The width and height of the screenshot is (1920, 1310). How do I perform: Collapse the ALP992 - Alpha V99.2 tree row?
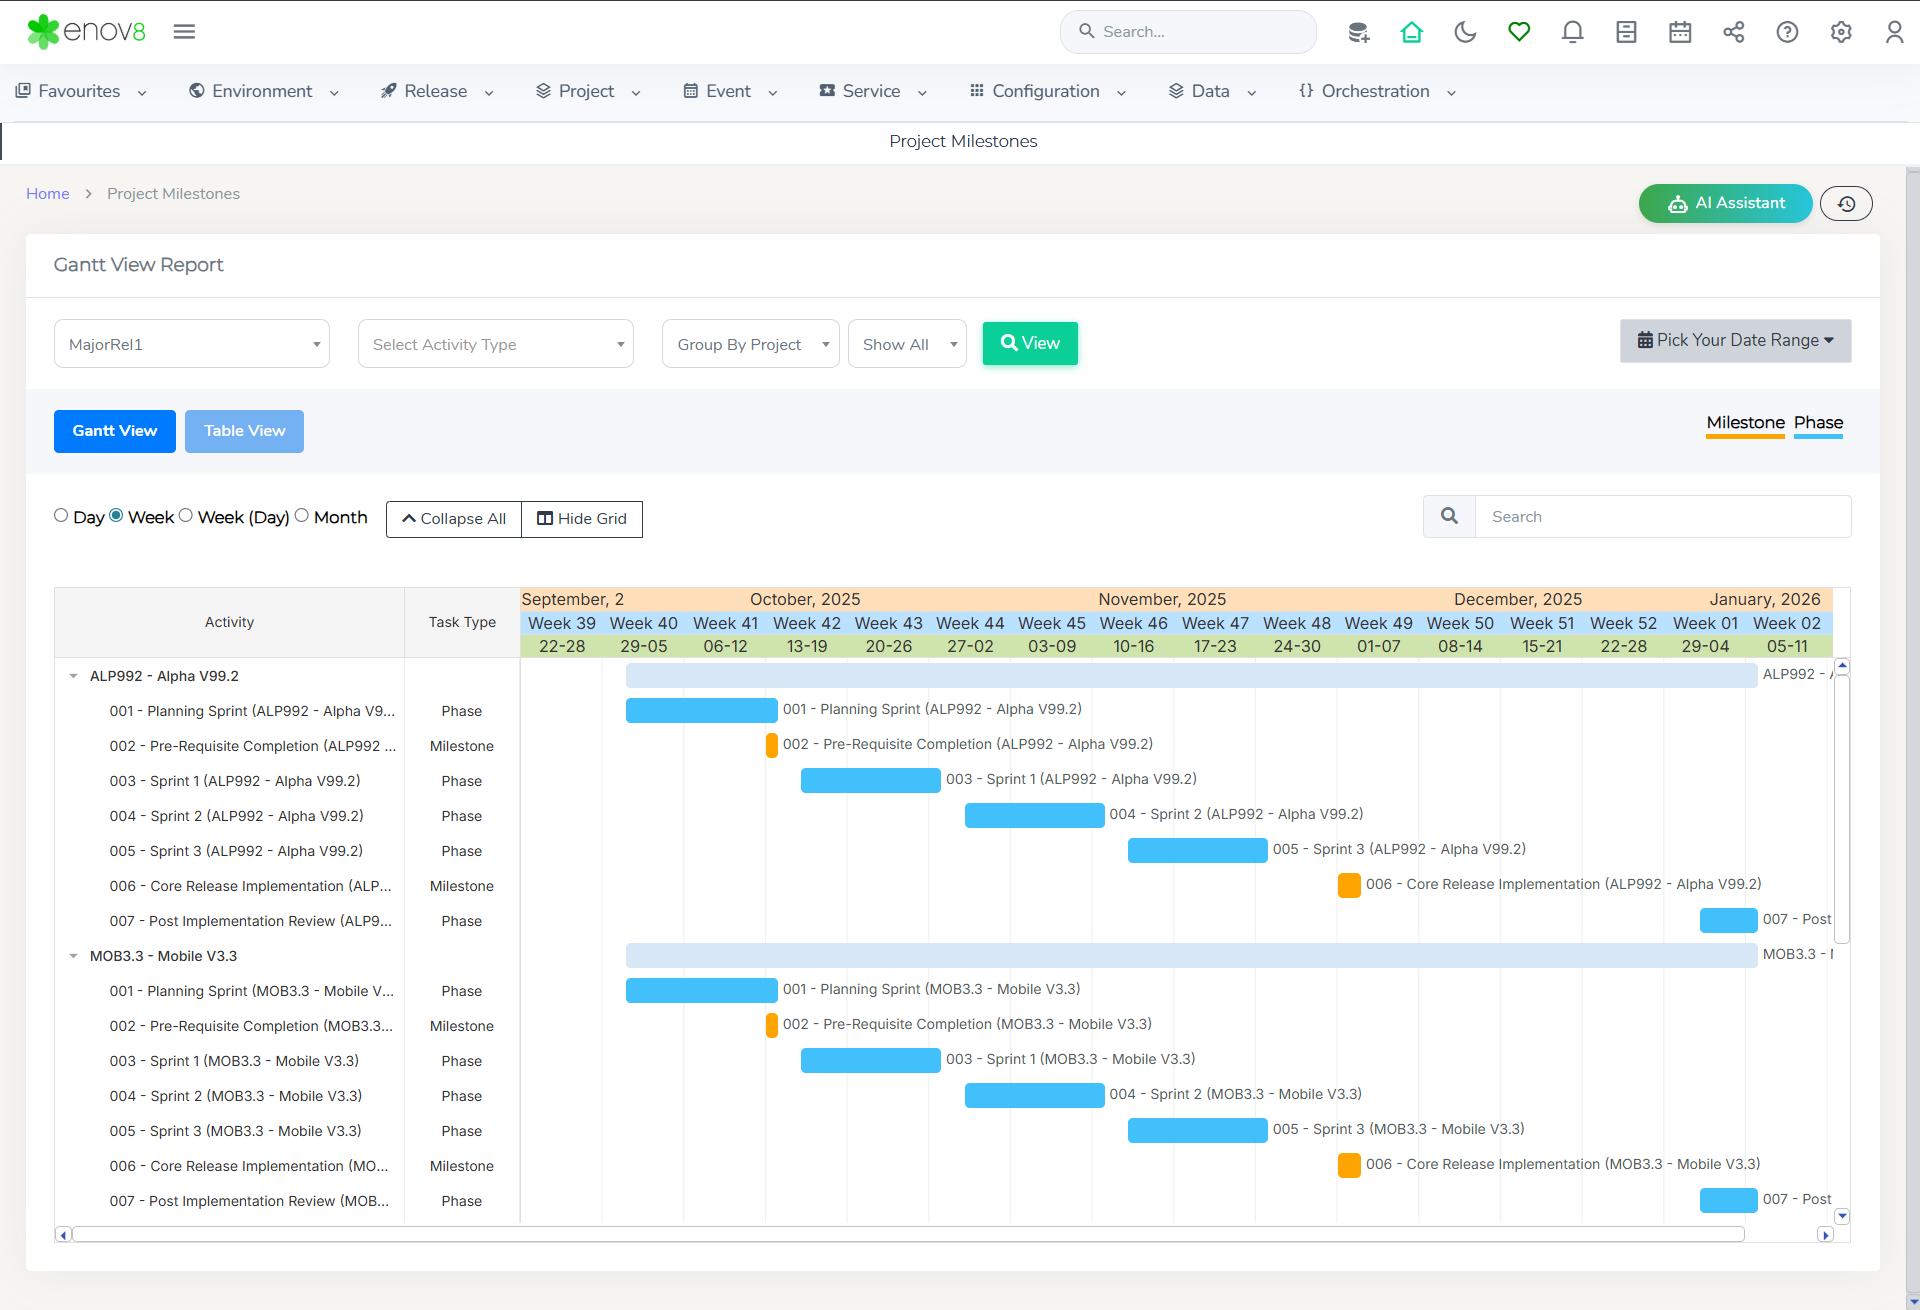(x=73, y=676)
